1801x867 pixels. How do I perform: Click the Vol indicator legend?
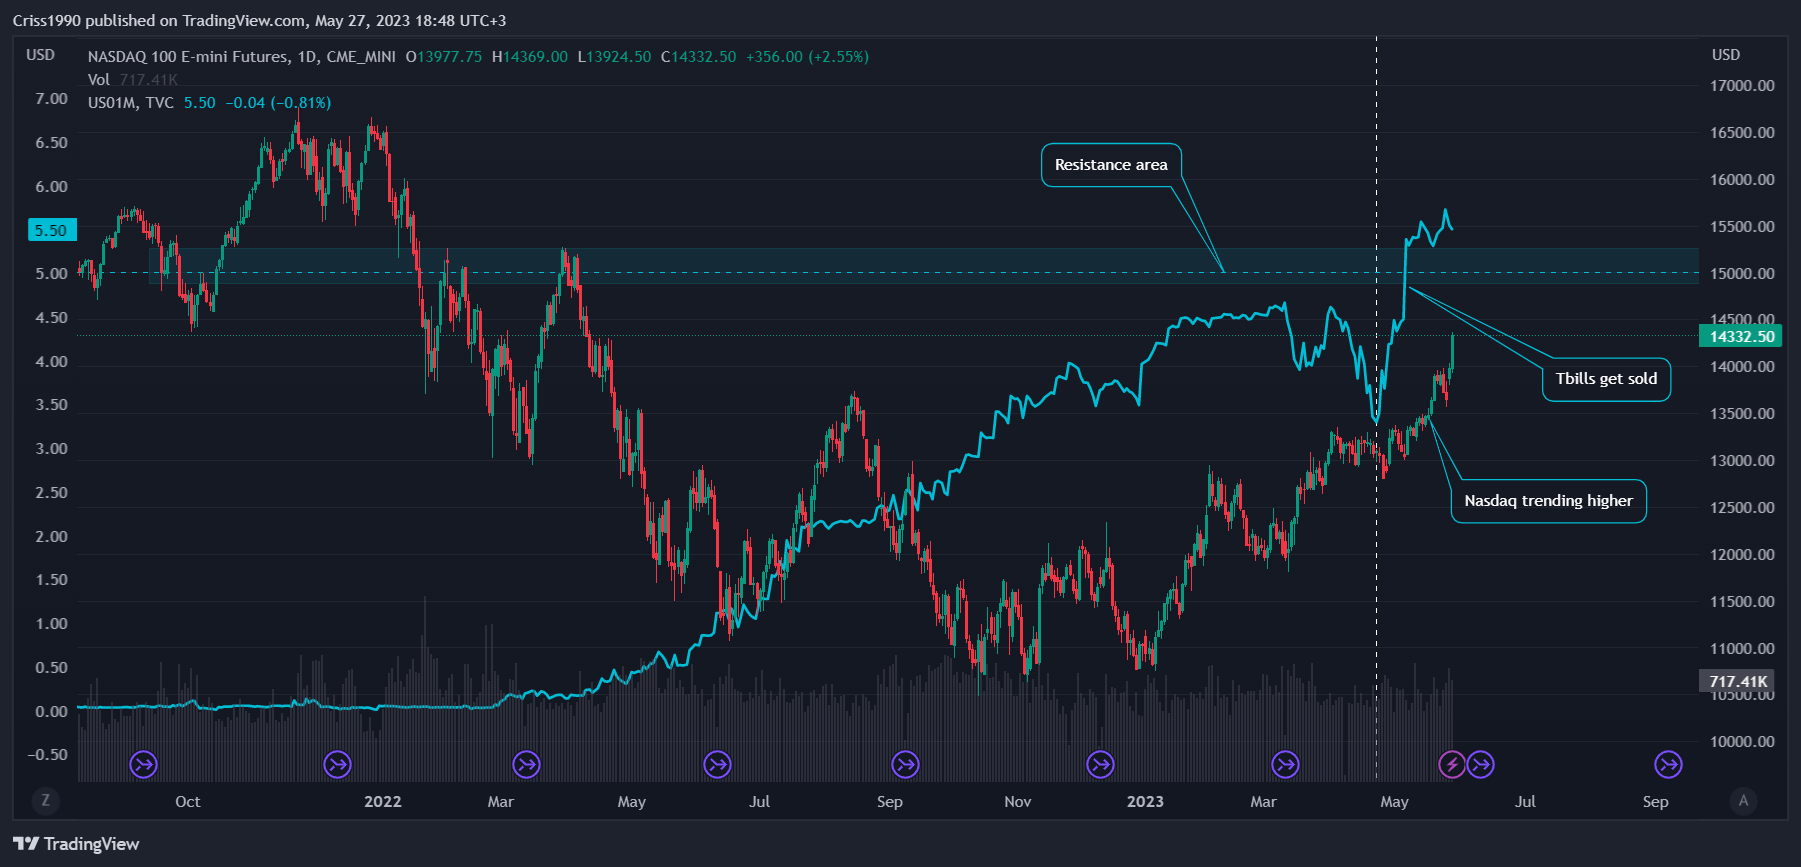(x=98, y=80)
